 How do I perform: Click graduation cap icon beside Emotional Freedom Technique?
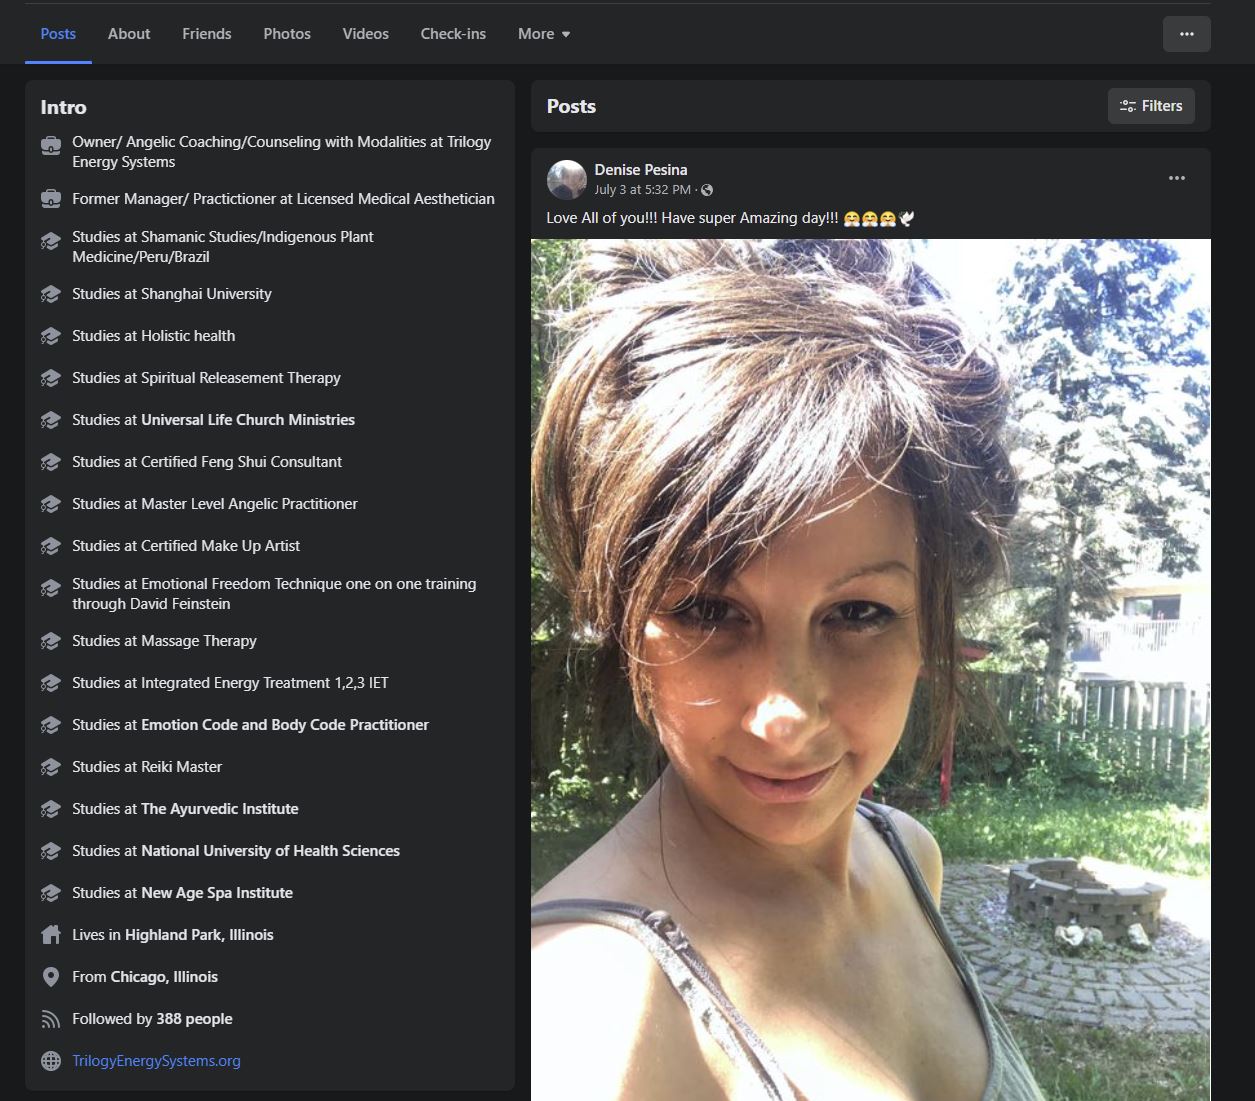(51, 588)
